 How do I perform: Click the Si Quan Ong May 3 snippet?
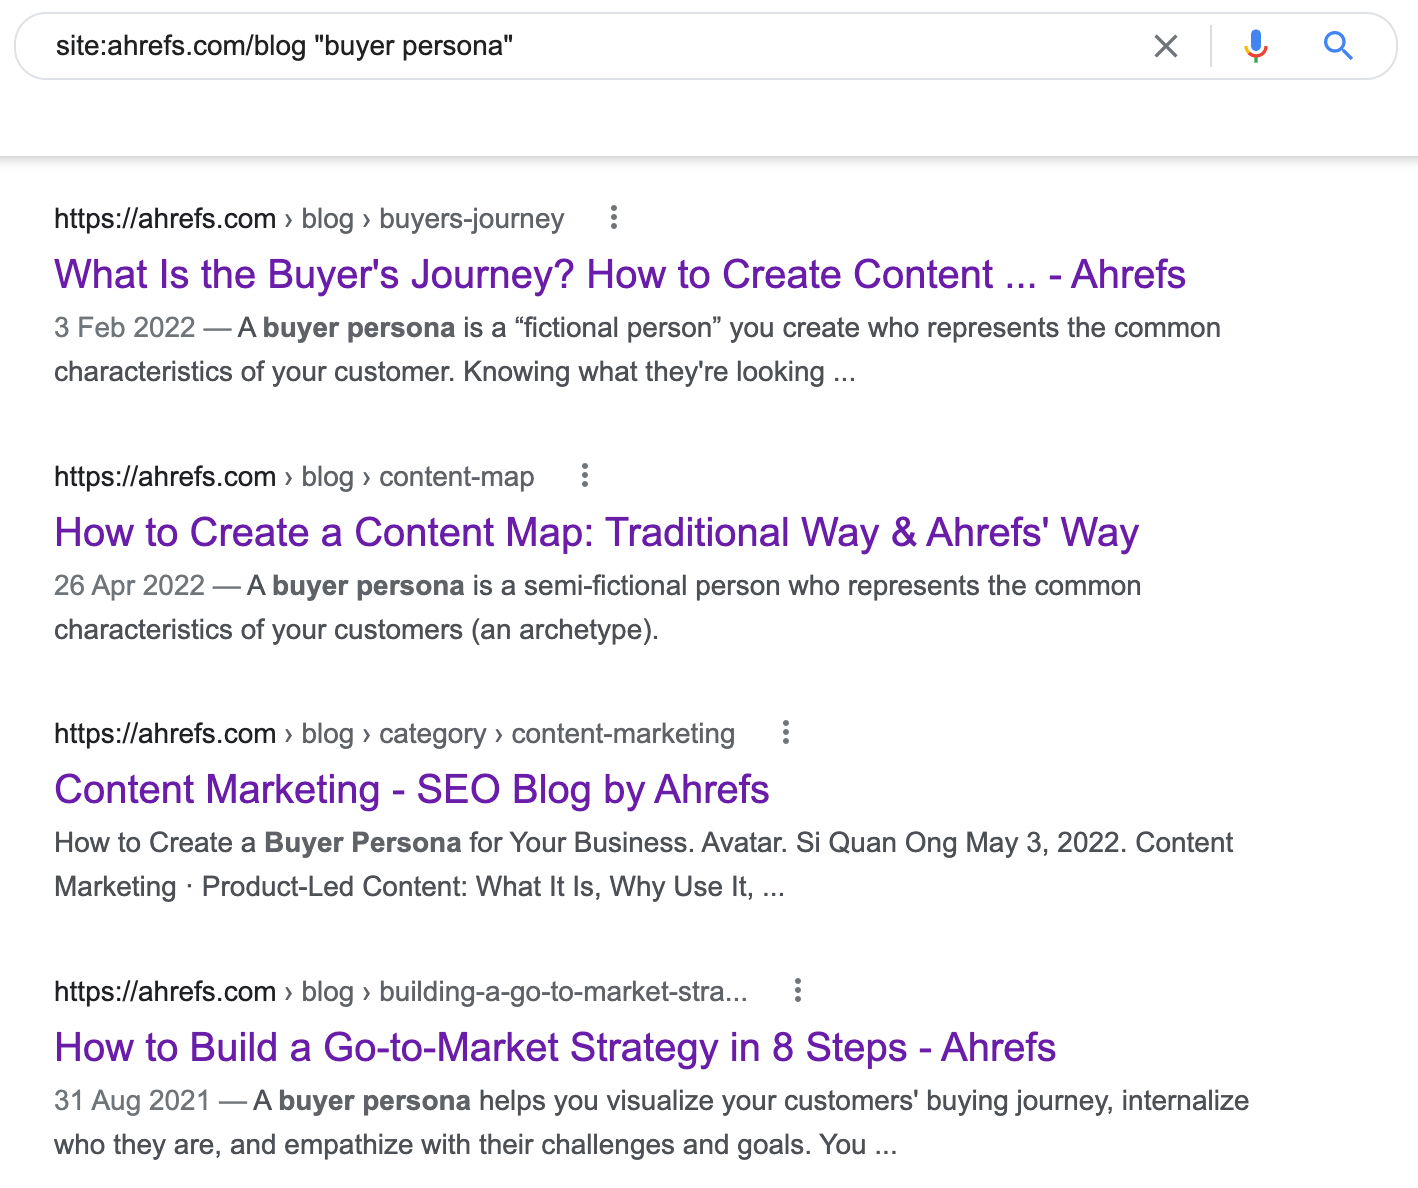(x=642, y=864)
